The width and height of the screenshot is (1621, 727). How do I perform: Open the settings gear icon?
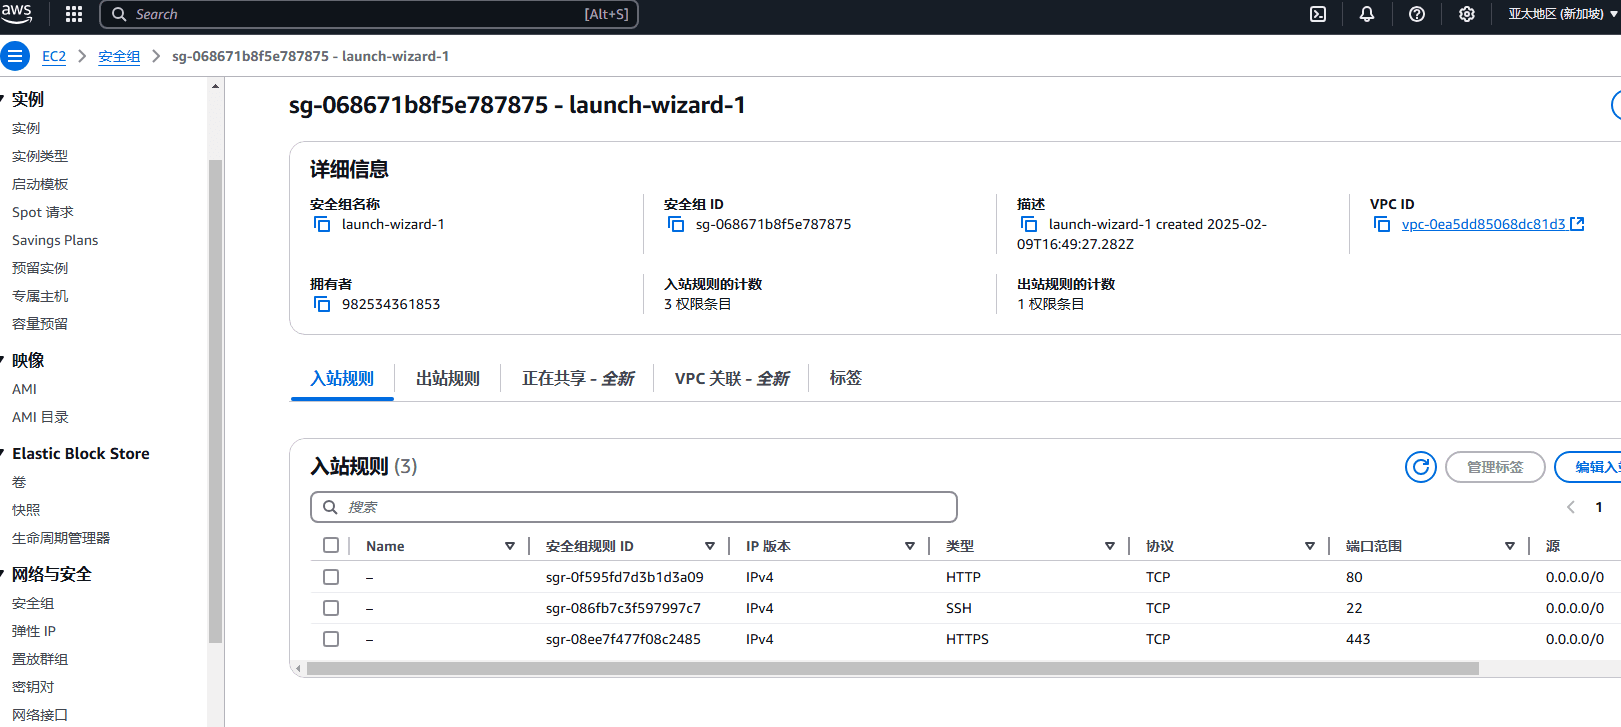1467,14
